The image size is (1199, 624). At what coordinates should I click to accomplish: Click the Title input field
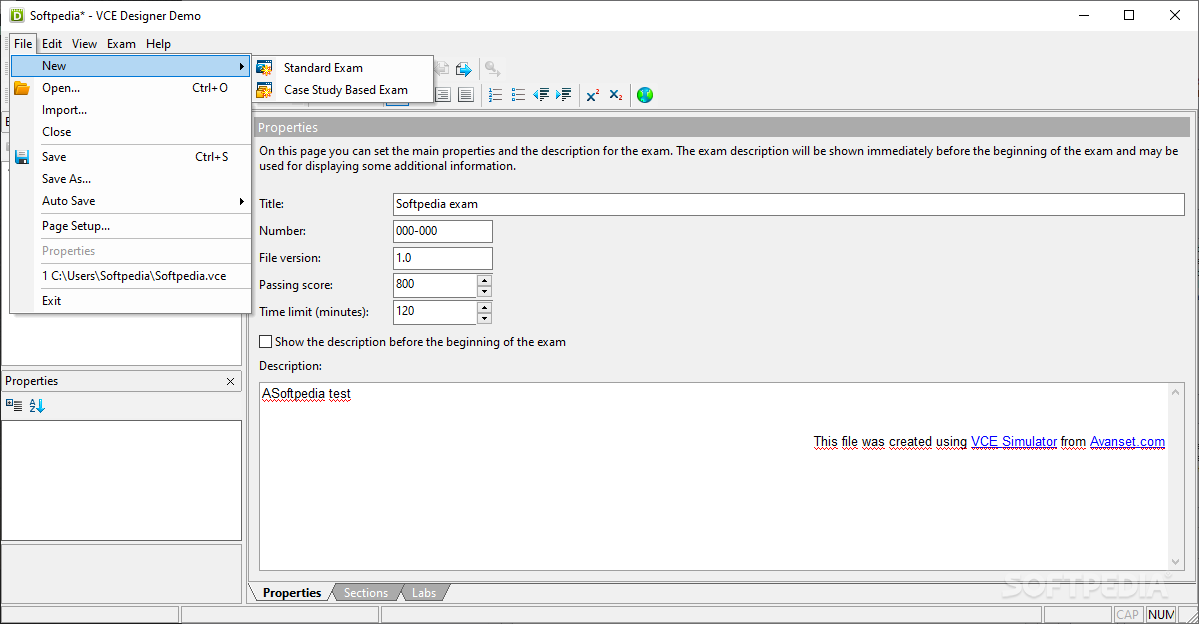(x=788, y=204)
